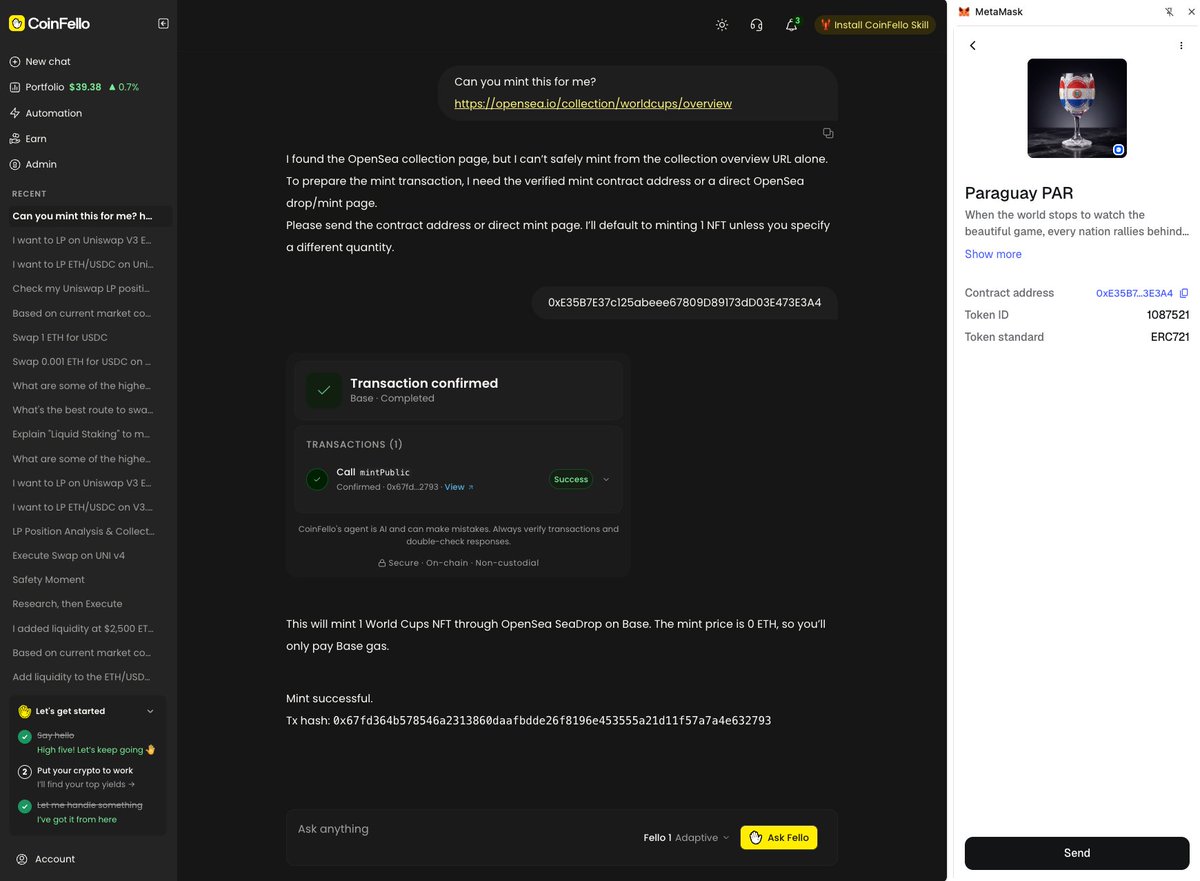Open the opensea.io worldcups collection link
The height and width of the screenshot is (881, 1200).
pos(593,103)
